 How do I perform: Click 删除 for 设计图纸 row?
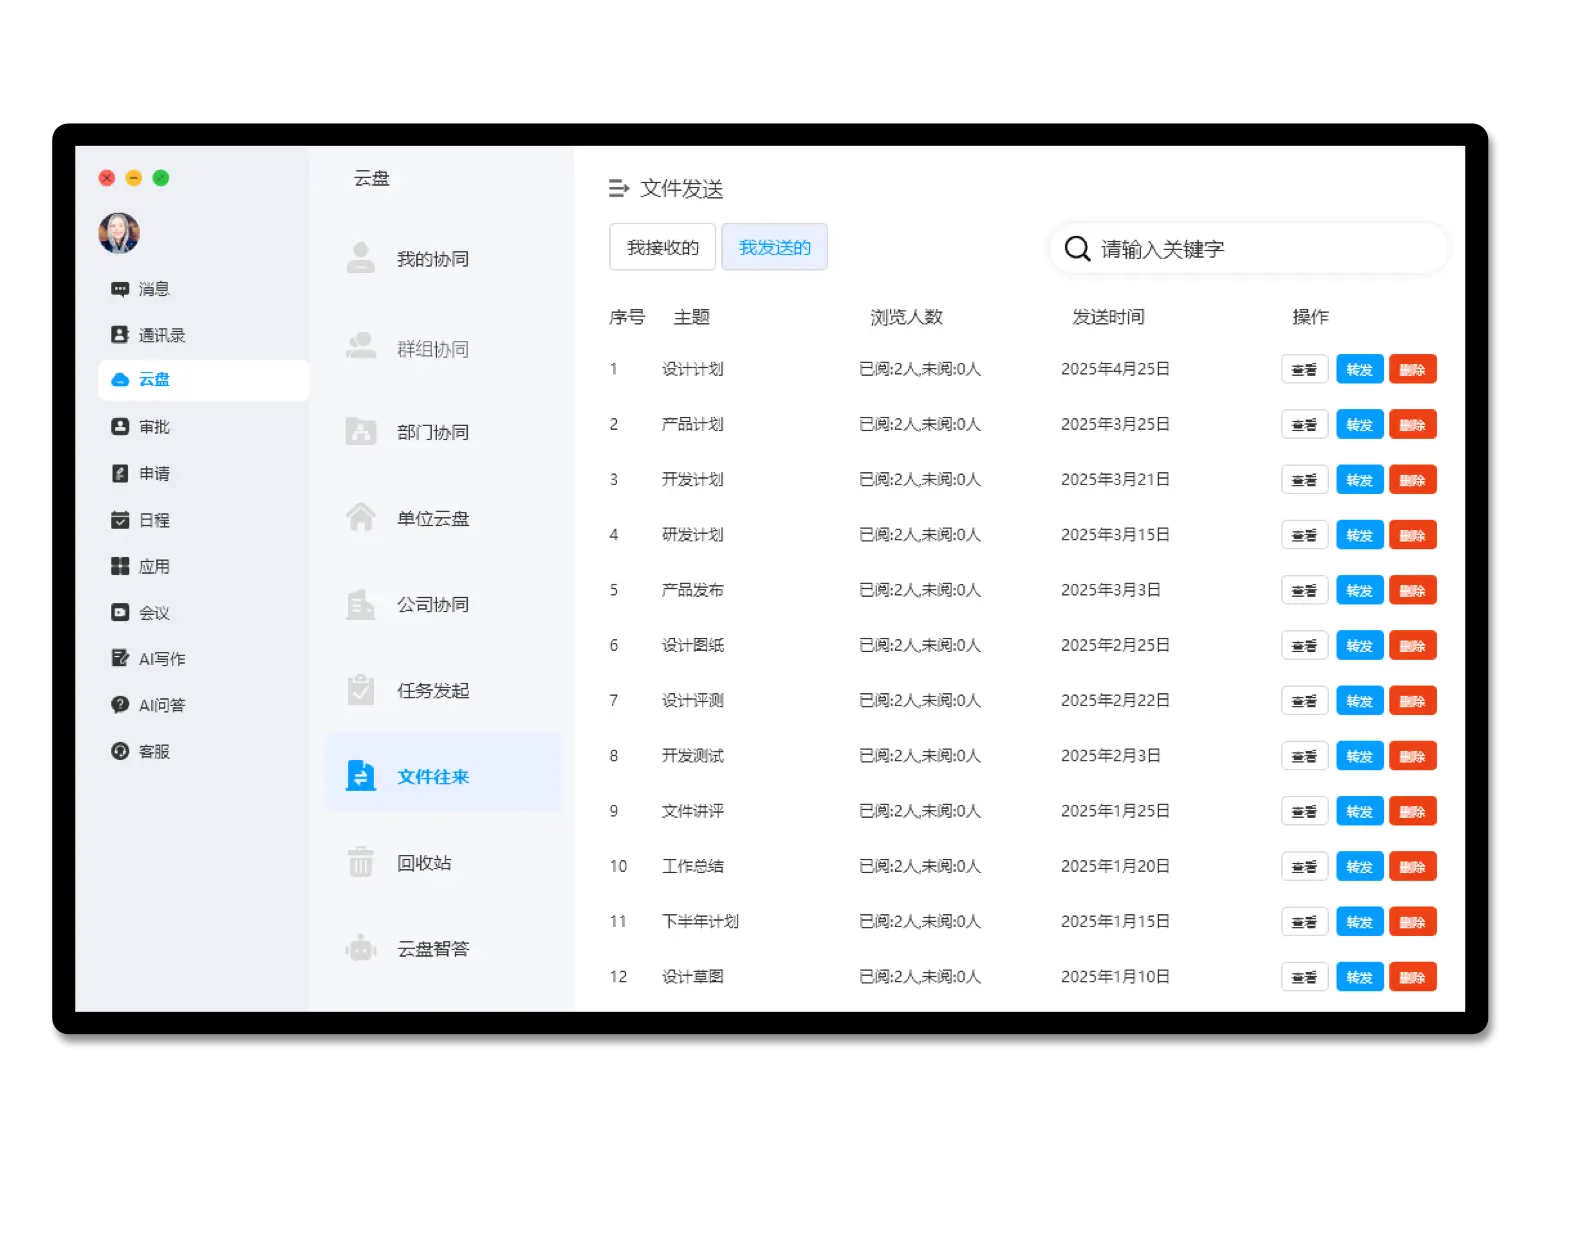(x=1412, y=646)
